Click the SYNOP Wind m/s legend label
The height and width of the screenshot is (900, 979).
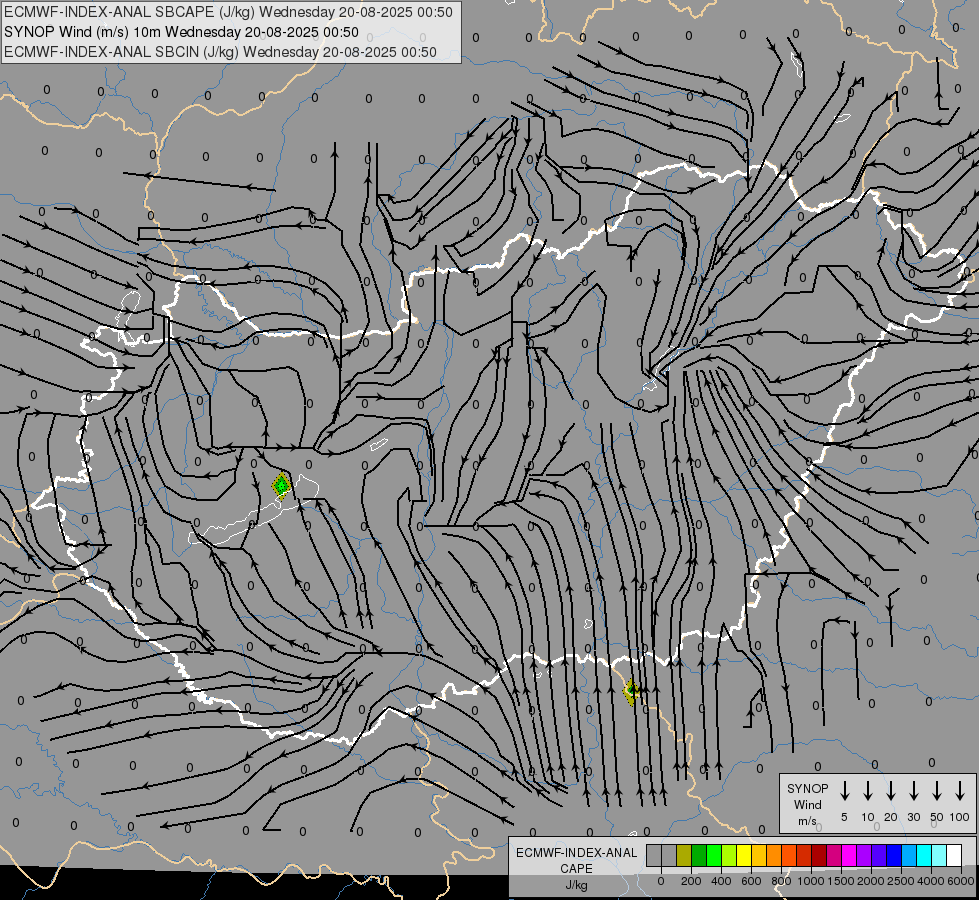[807, 804]
